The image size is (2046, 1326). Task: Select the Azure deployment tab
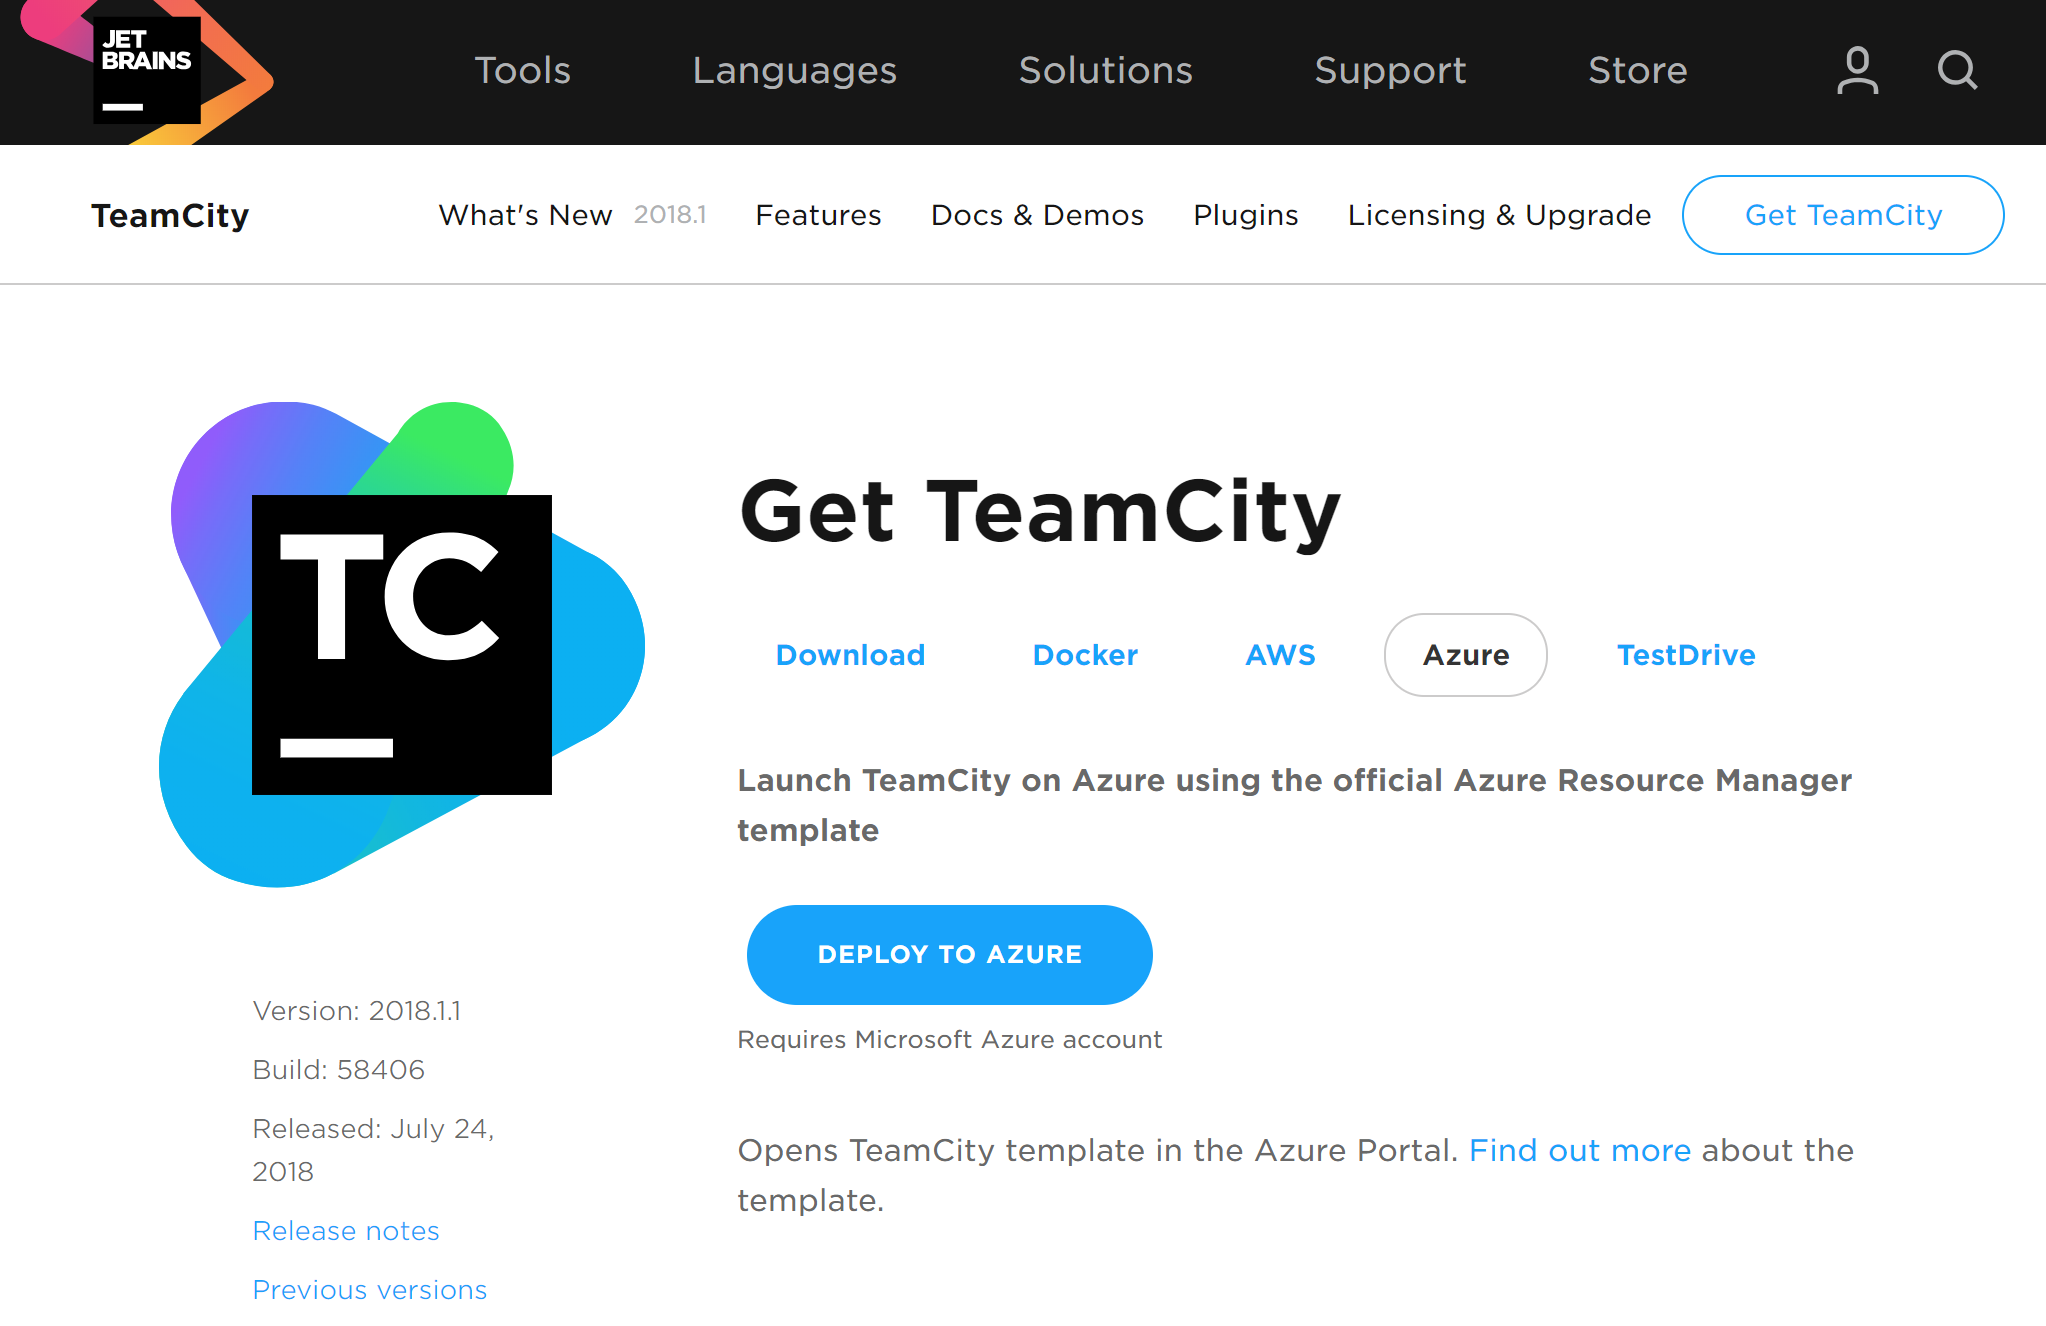(x=1464, y=653)
